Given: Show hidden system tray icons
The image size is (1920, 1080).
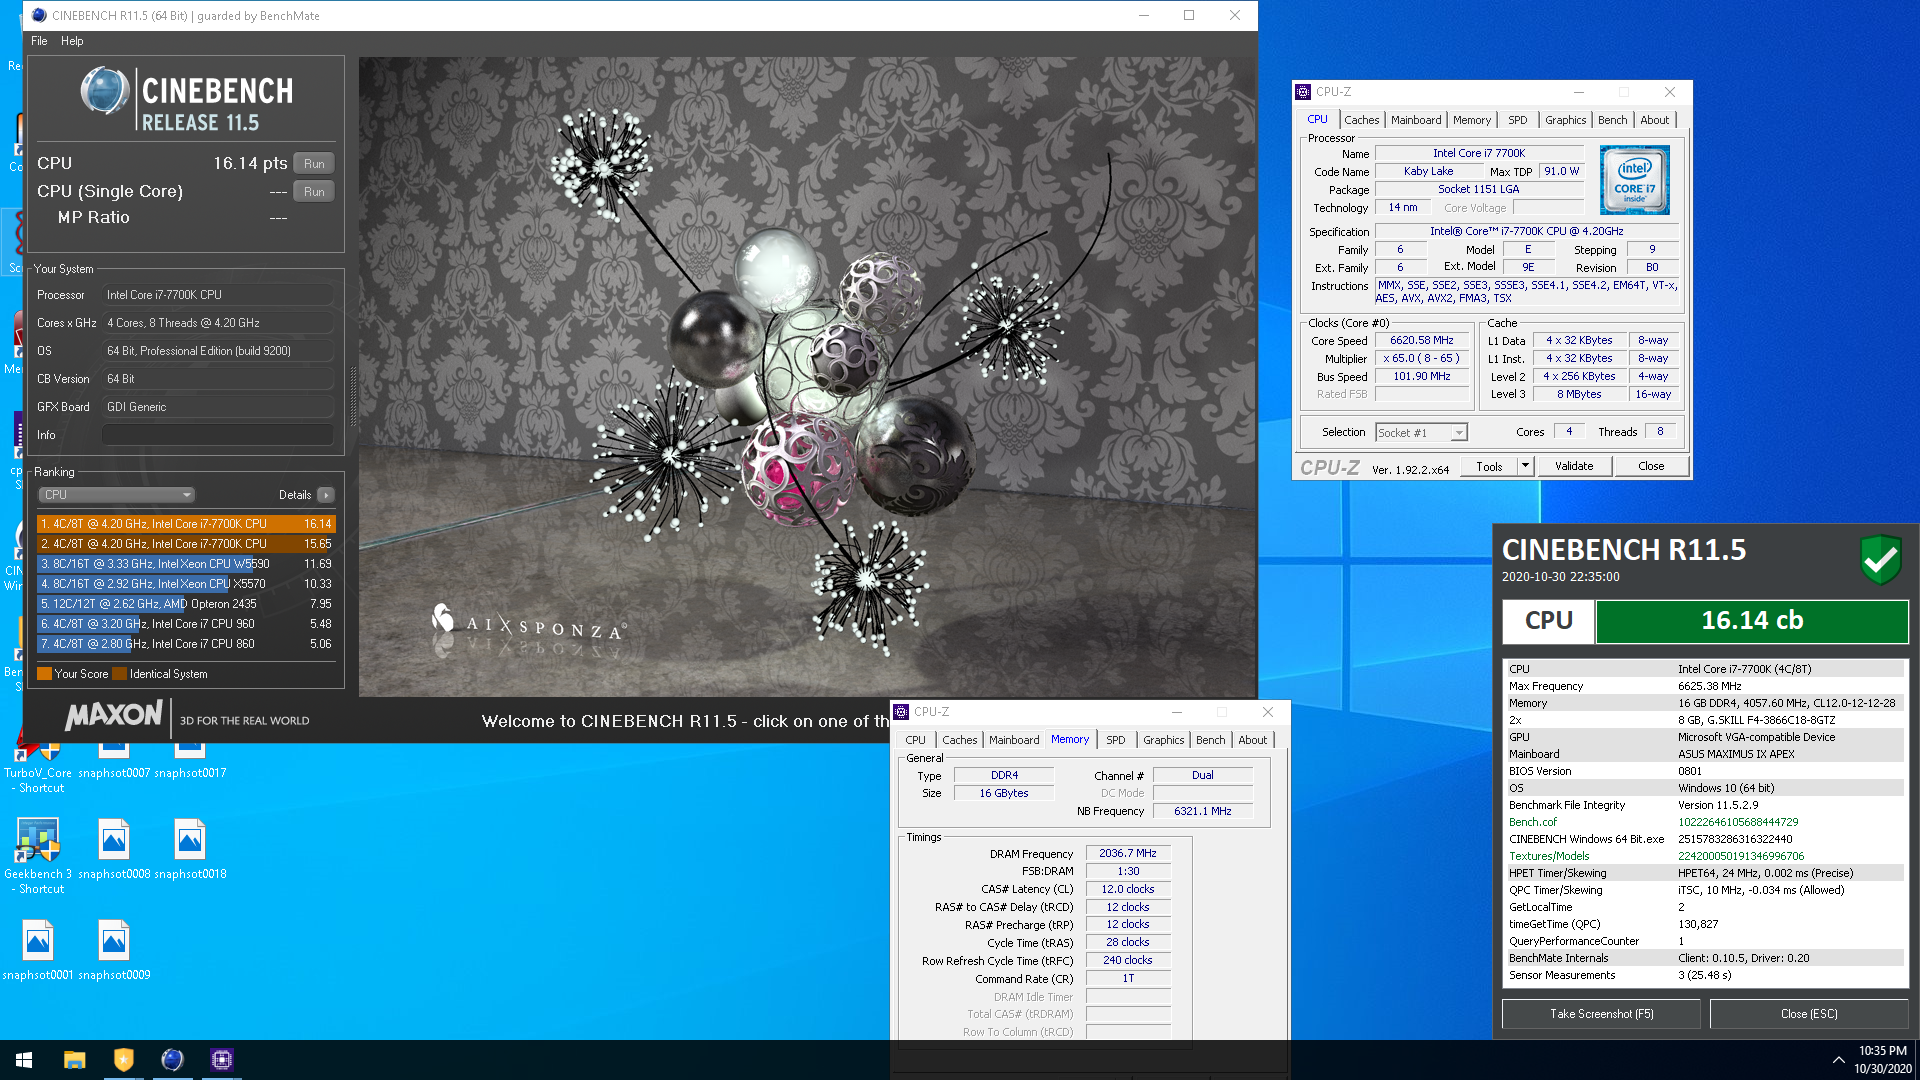Looking at the screenshot, I should coord(1838,1060).
